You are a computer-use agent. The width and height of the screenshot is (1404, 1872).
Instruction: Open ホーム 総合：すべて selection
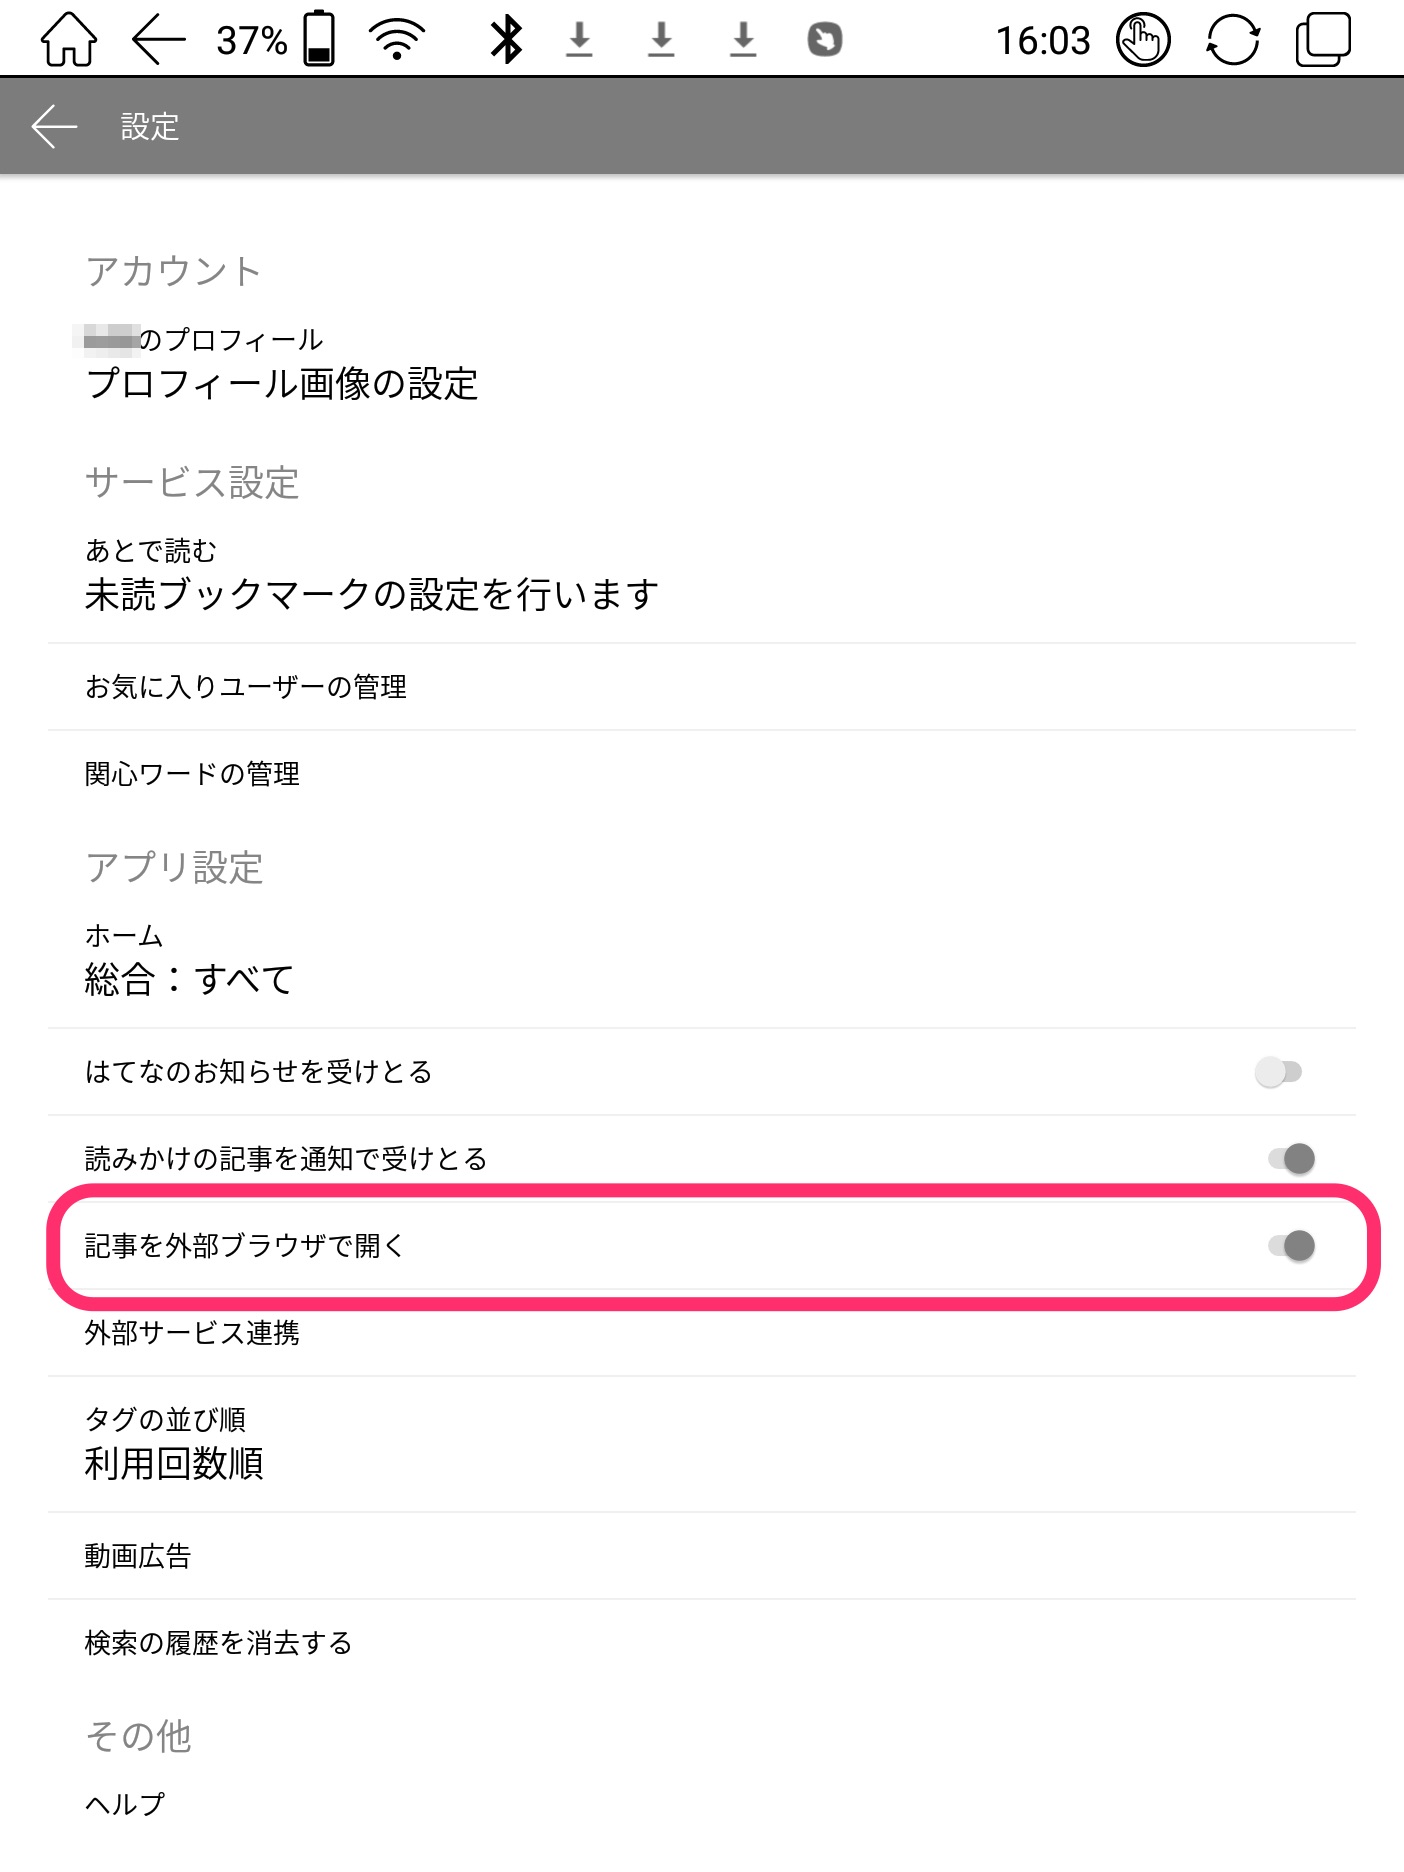(x=702, y=960)
